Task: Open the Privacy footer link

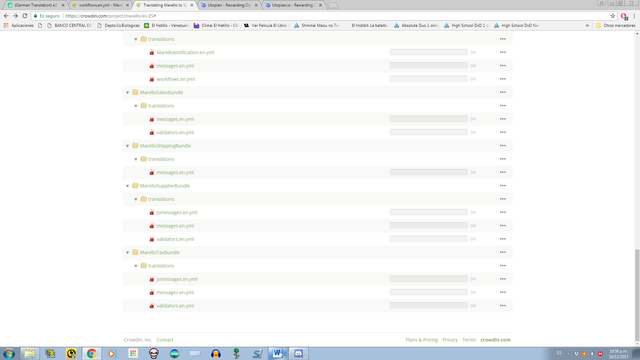Action: point(450,340)
